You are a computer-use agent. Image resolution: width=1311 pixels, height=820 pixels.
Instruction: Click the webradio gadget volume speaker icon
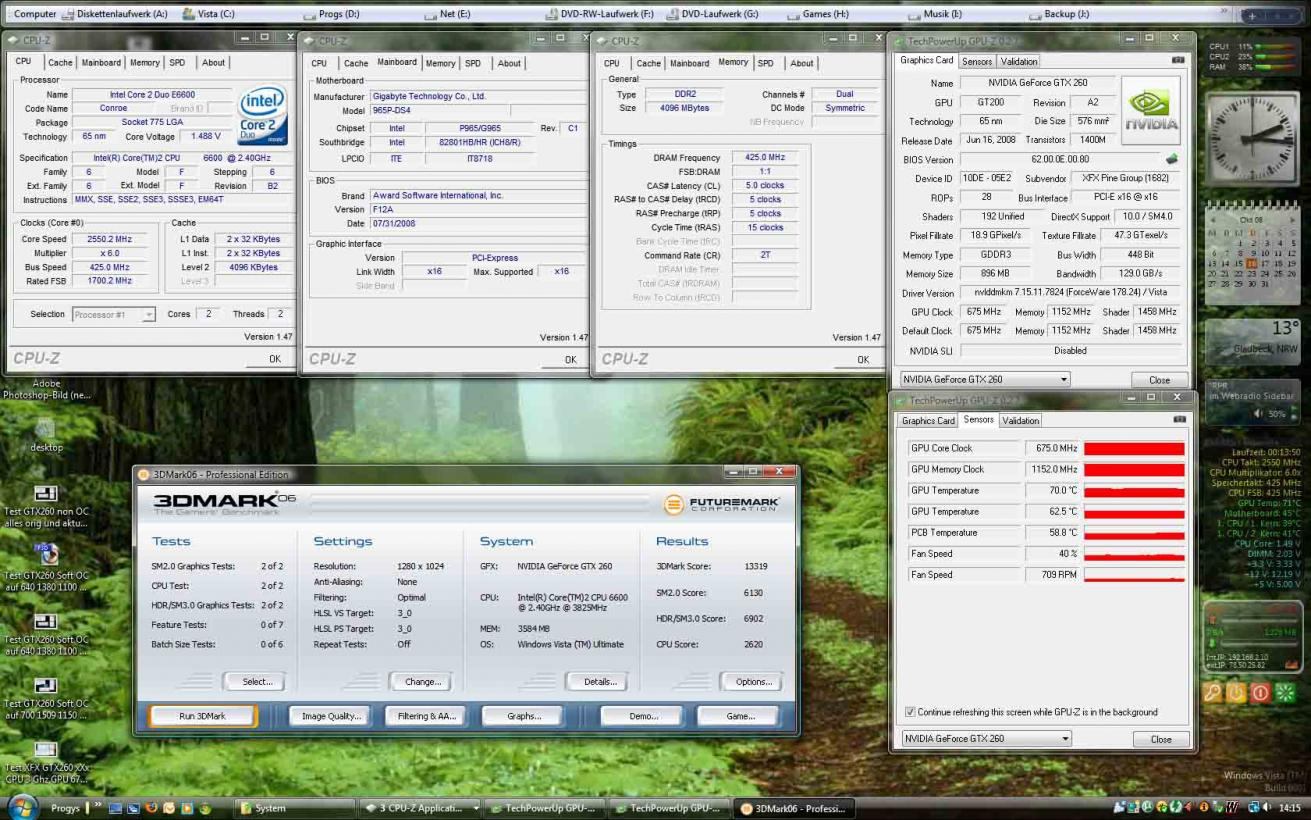click(1260, 414)
